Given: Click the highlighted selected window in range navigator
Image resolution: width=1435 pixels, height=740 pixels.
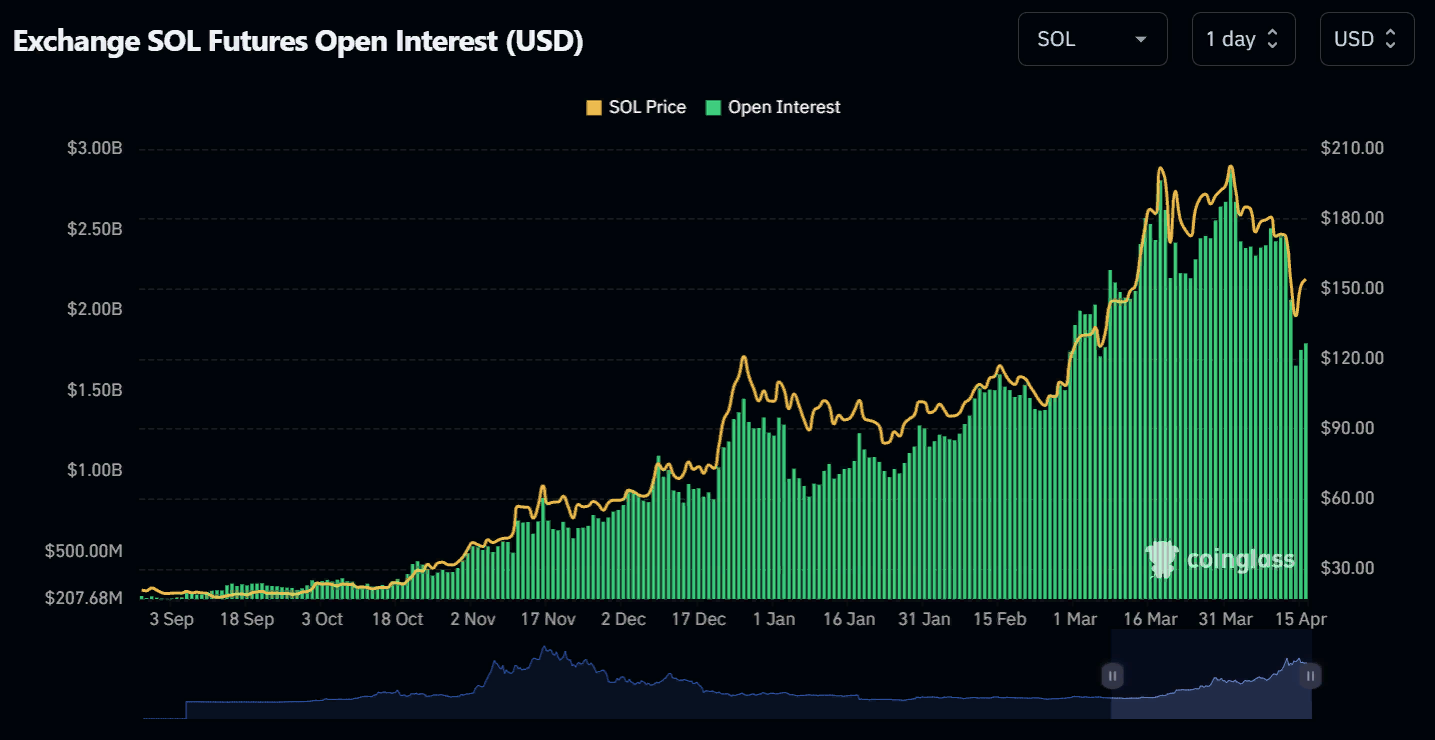Looking at the screenshot, I should tap(1210, 690).
